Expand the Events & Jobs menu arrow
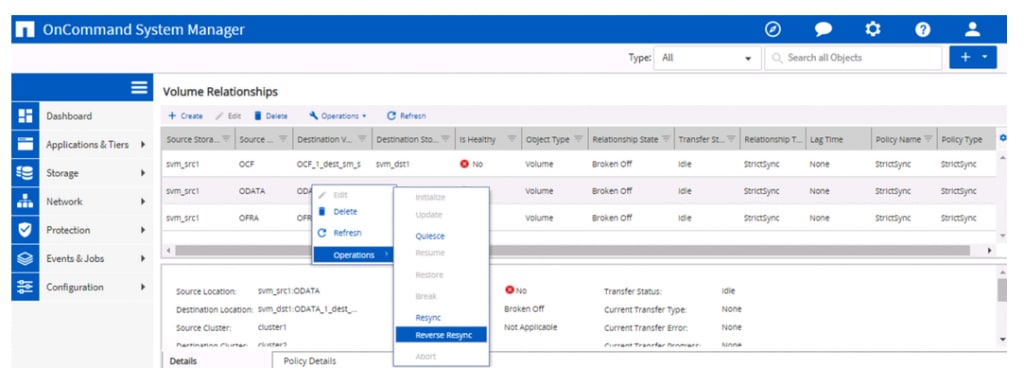1024x368 pixels. 142,258
